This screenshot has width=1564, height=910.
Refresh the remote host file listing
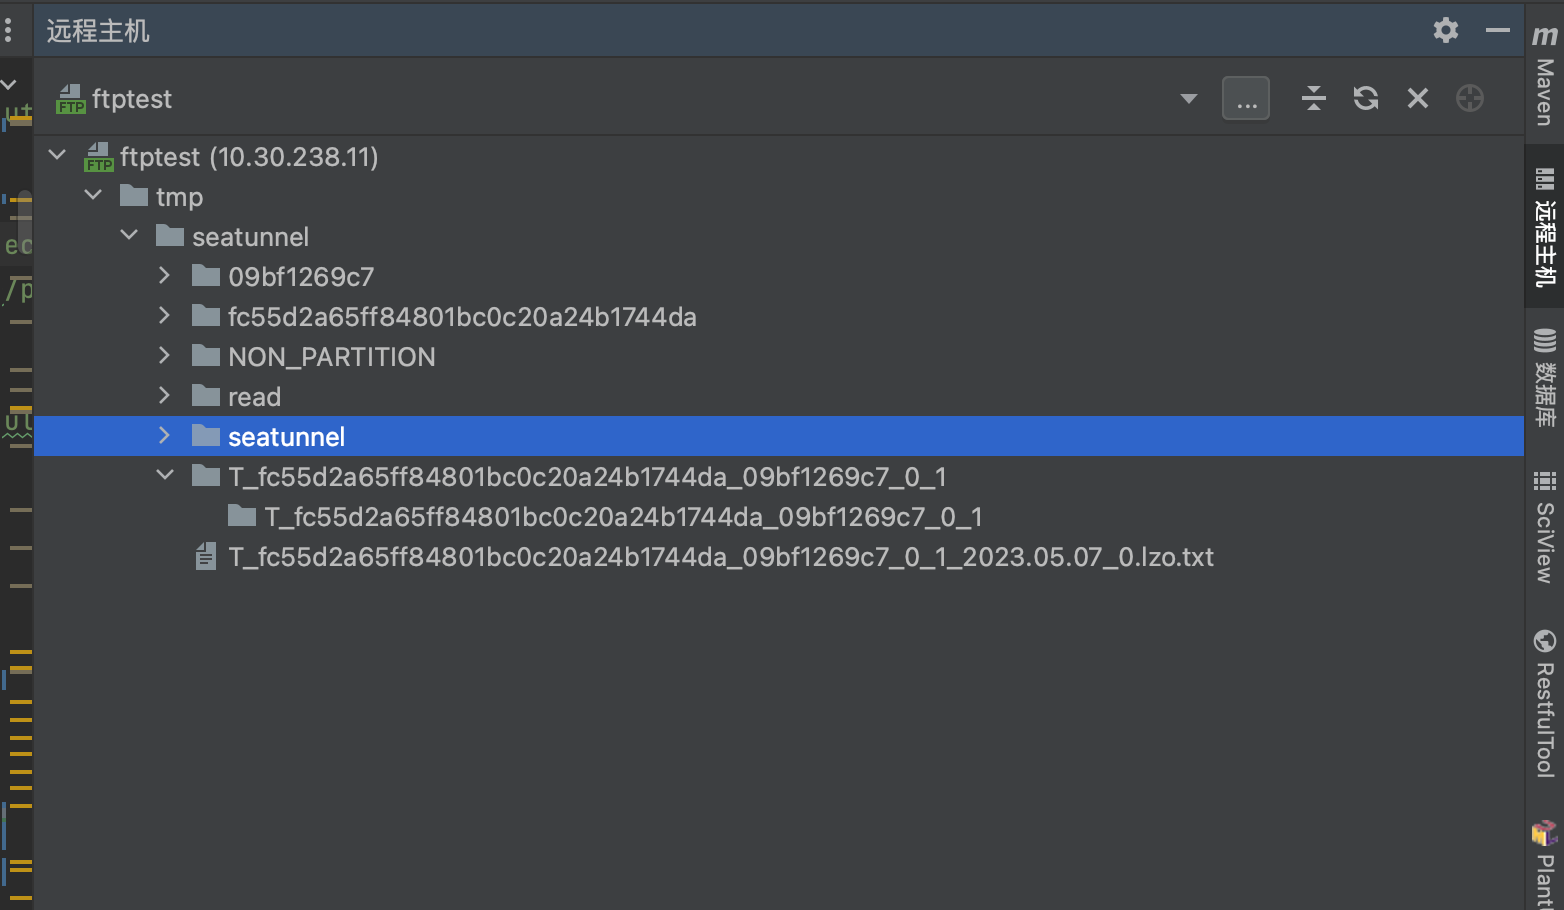(x=1365, y=98)
